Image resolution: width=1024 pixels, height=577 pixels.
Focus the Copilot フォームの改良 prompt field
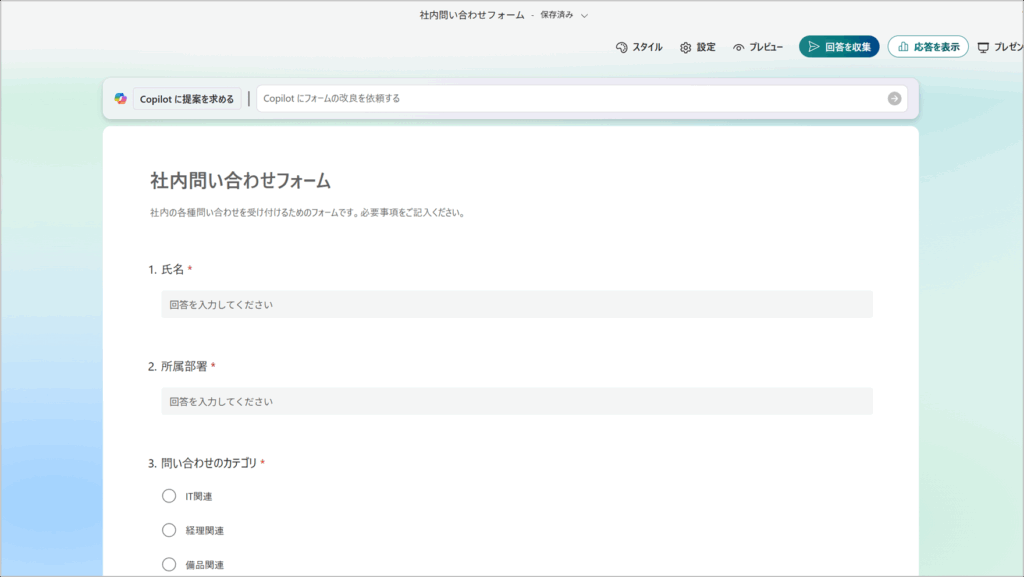570,98
